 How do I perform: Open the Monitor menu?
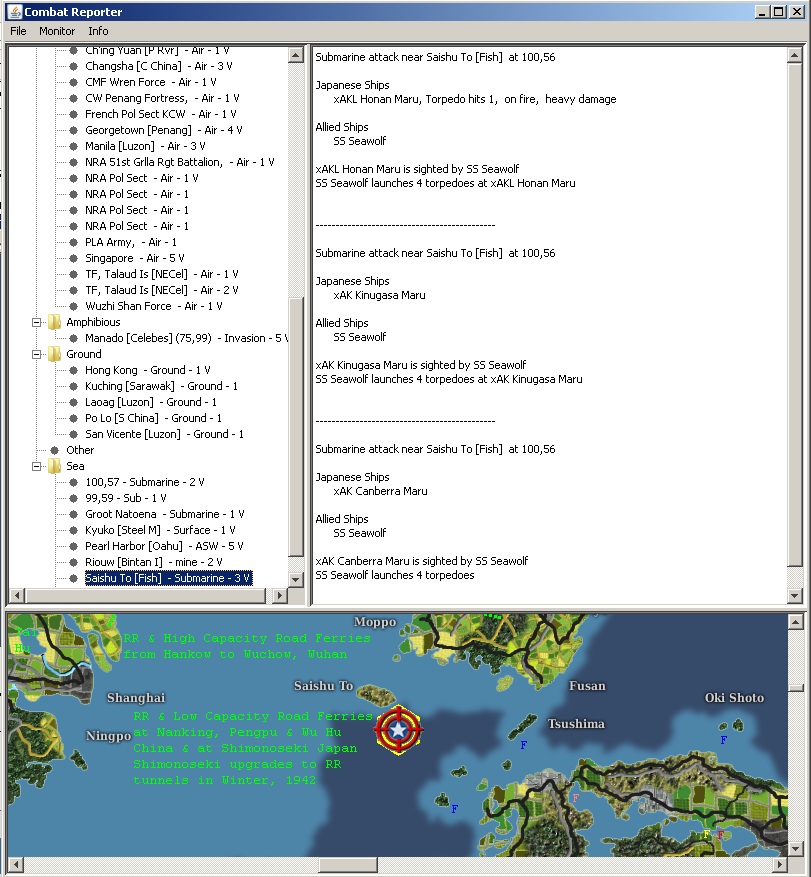click(x=56, y=31)
